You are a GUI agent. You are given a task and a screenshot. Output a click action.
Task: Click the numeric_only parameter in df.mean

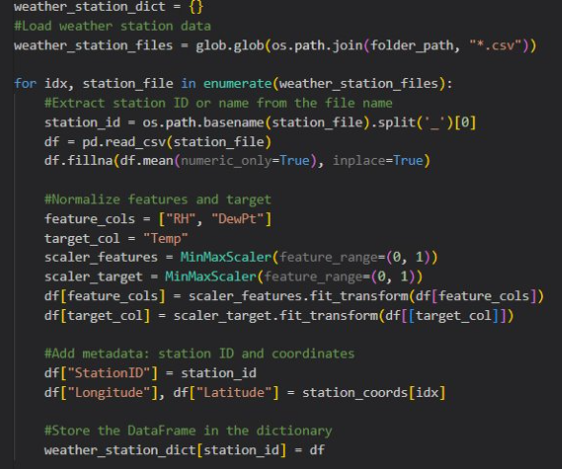click(x=226, y=161)
